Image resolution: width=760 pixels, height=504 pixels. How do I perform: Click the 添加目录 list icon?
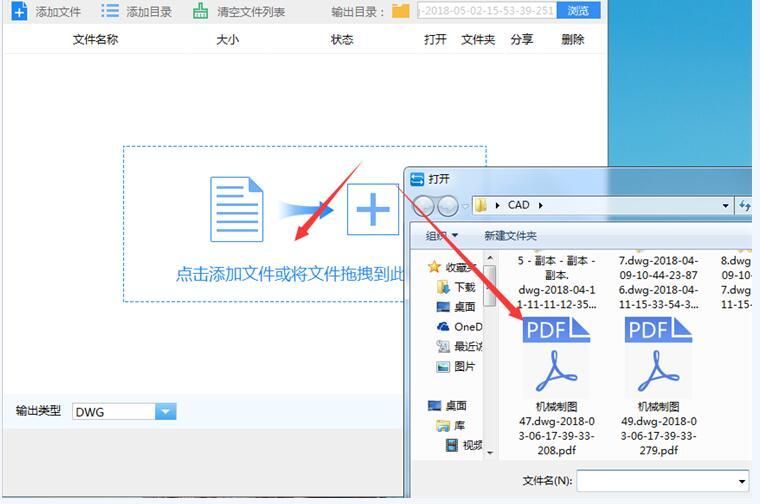(x=110, y=11)
